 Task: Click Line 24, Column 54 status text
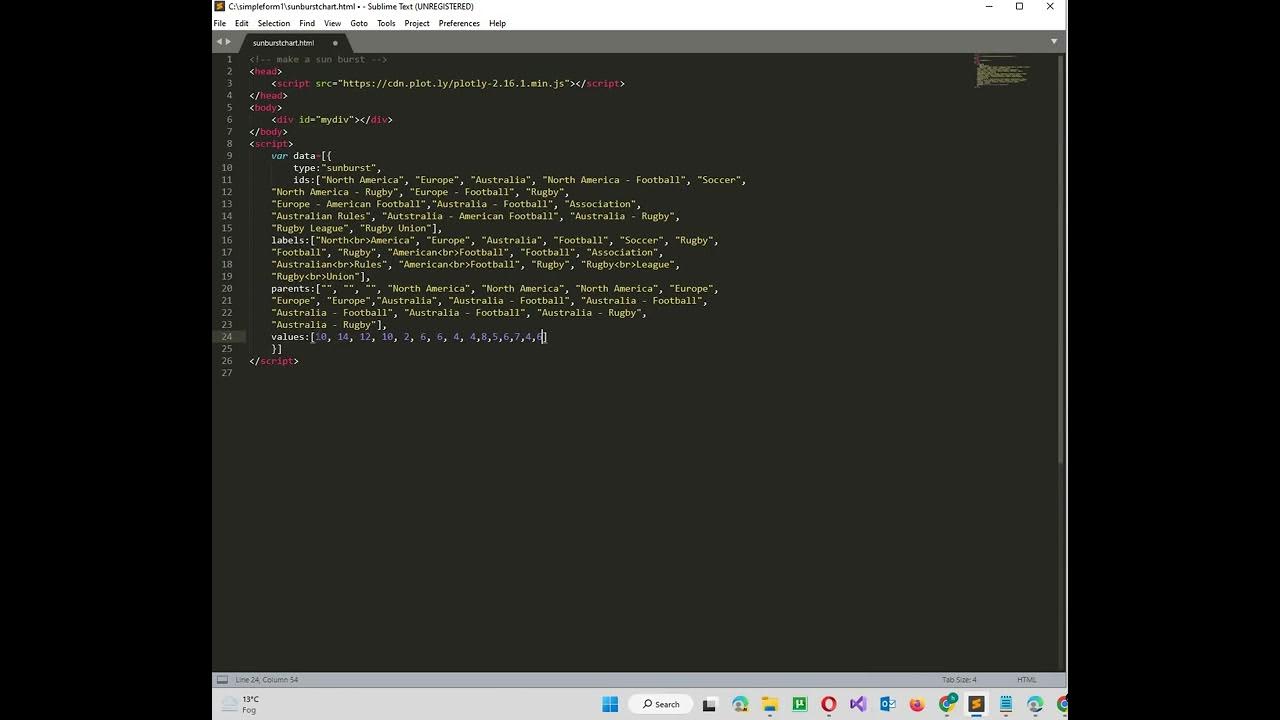coord(267,680)
